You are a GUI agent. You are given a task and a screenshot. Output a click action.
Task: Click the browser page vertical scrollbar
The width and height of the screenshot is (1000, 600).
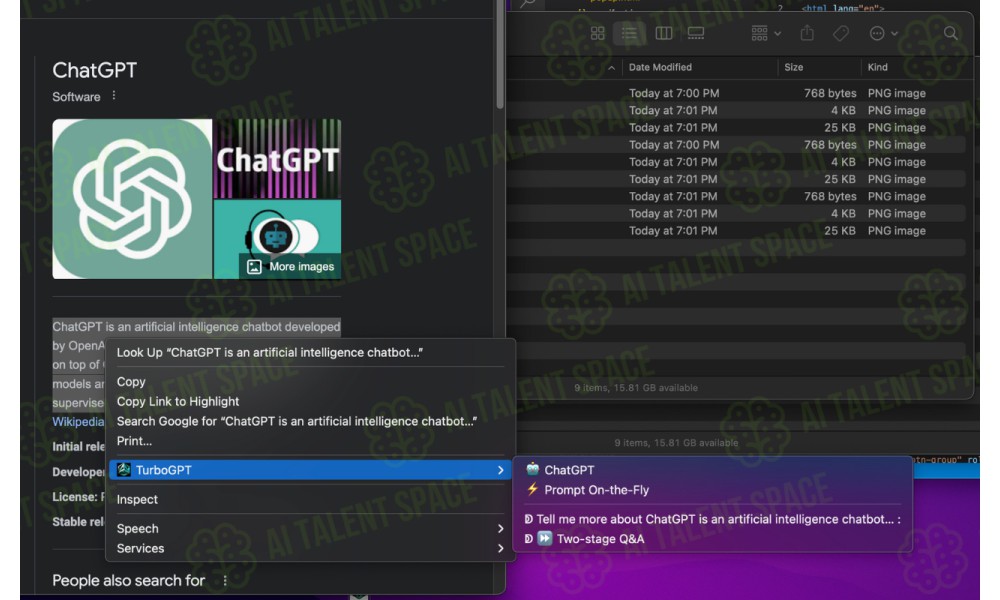pyautogui.click(x=500, y=57)
